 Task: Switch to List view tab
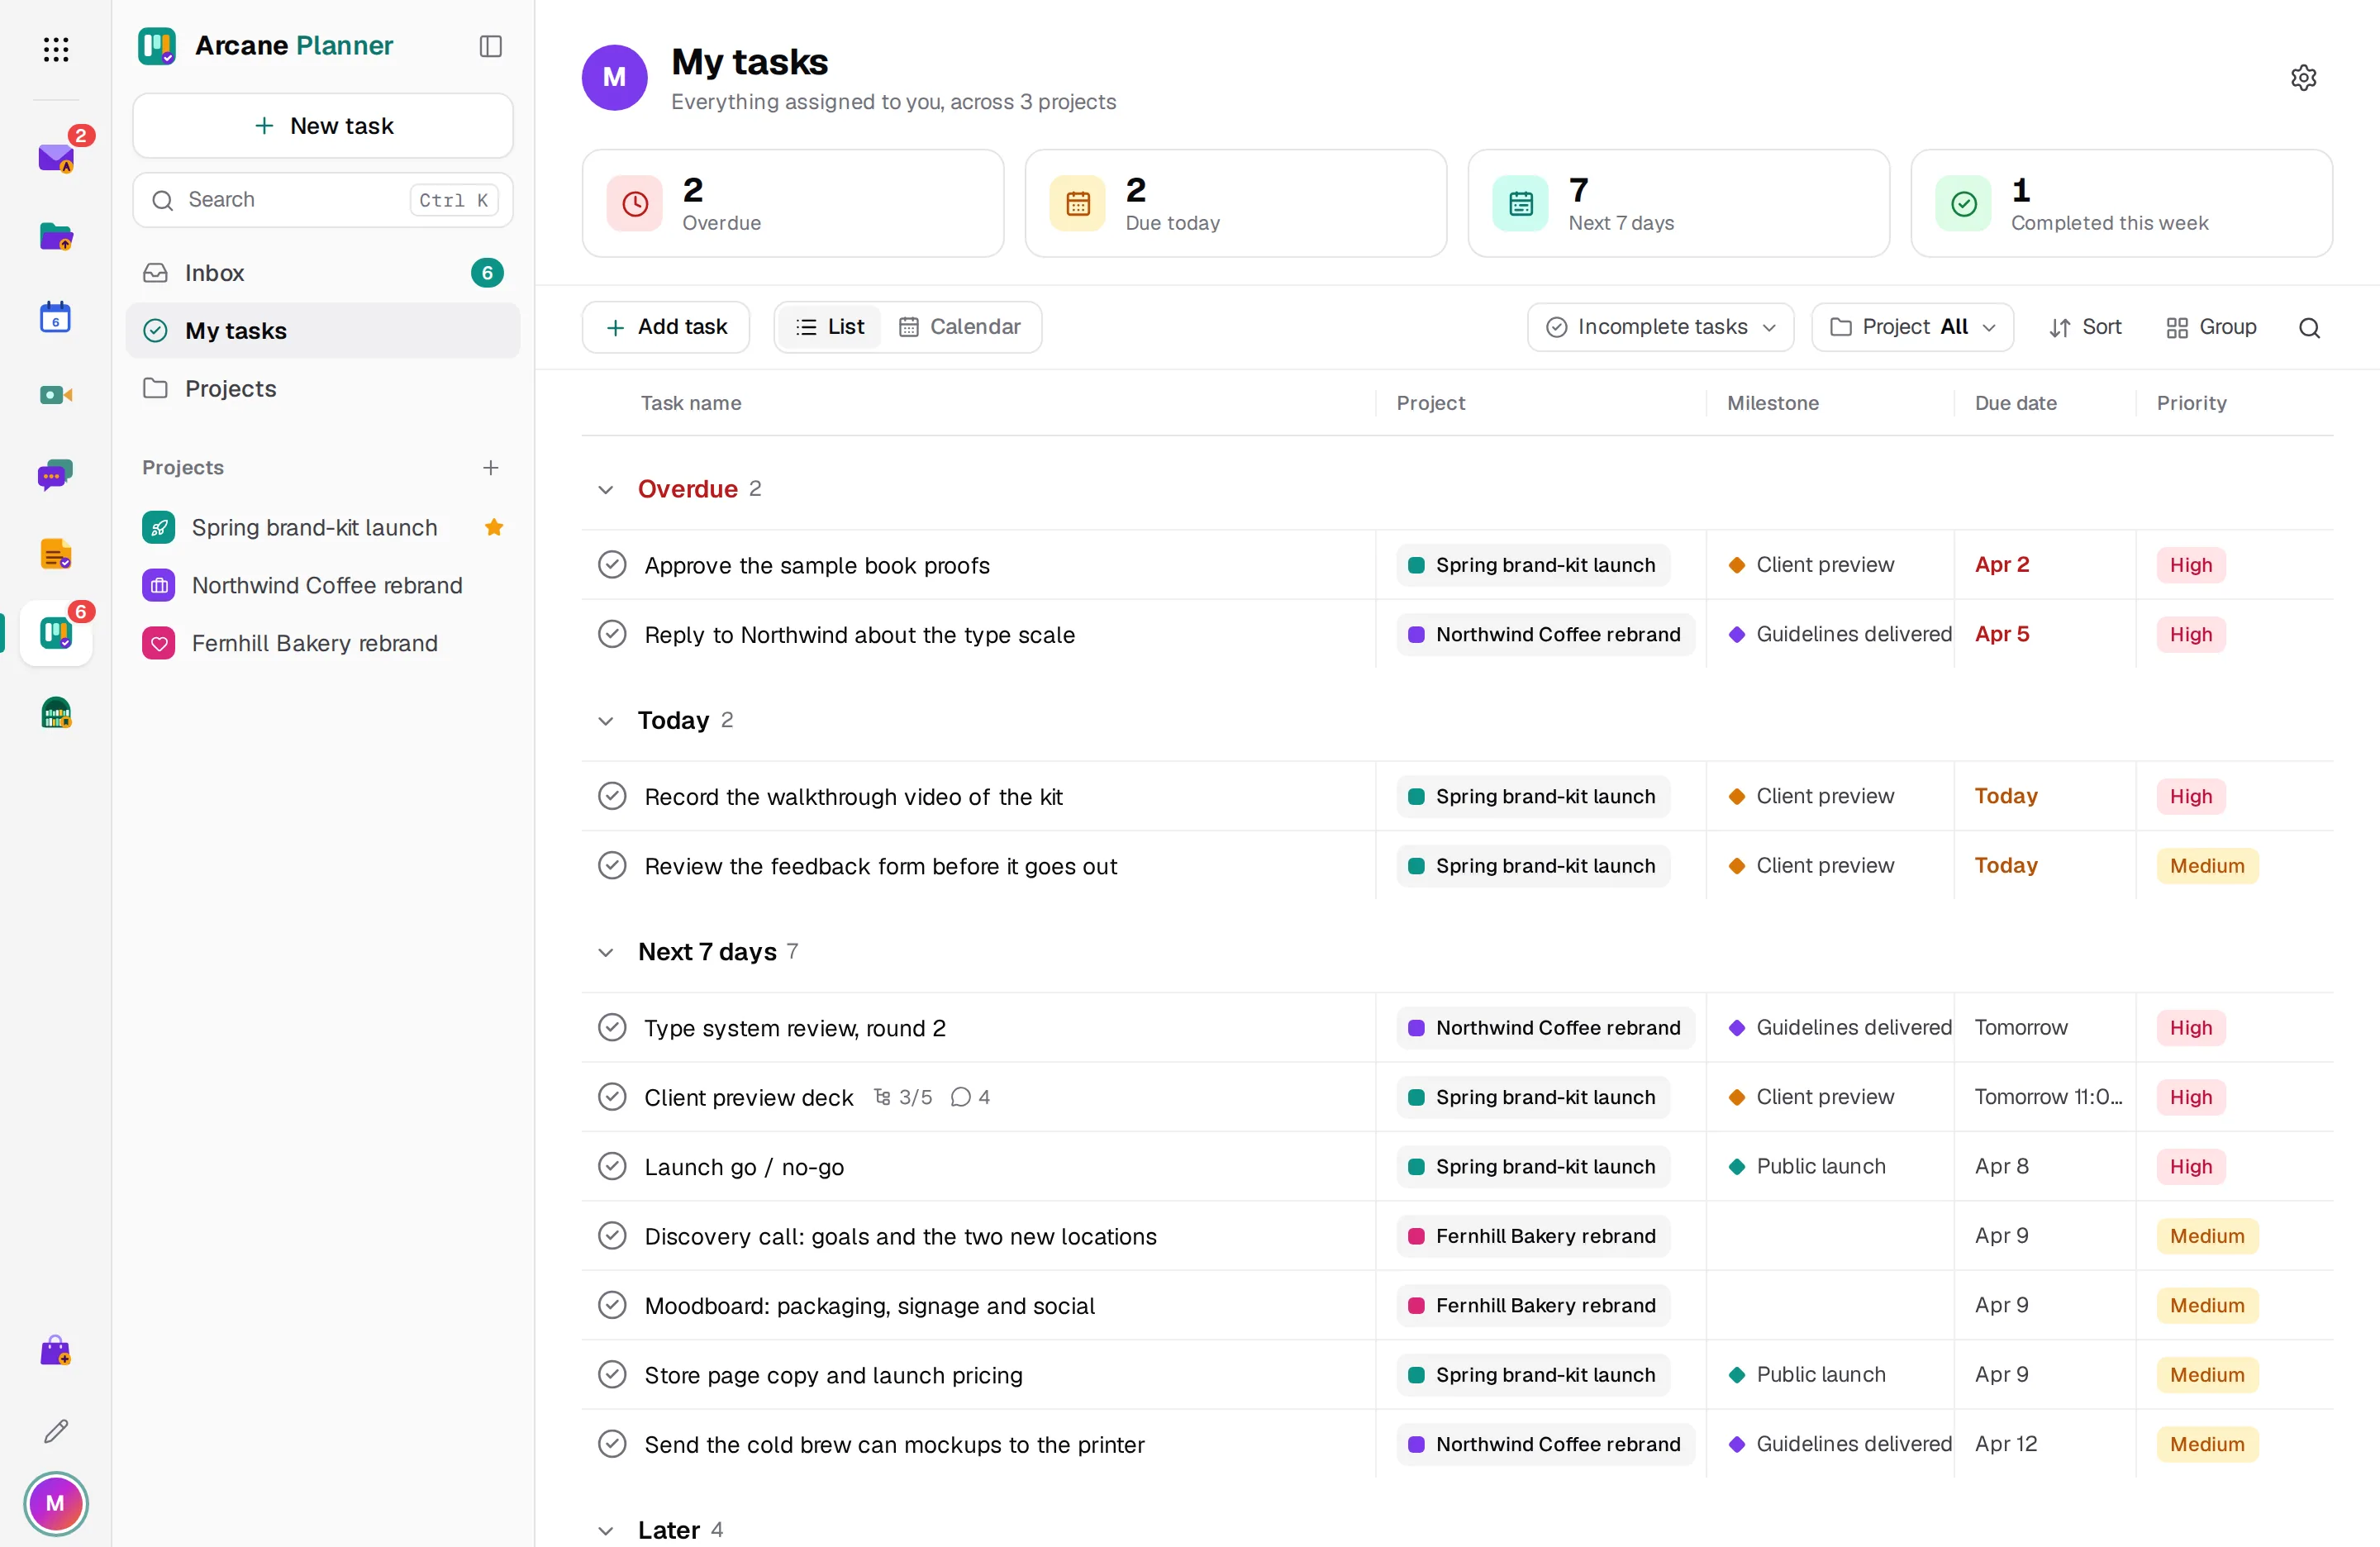[829, 327]
